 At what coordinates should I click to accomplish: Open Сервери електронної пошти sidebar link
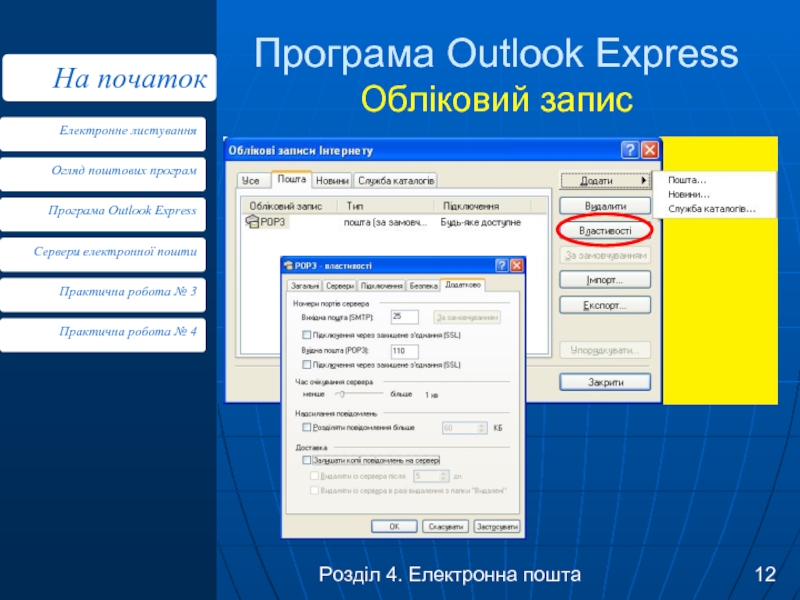(x=103, y=253)
